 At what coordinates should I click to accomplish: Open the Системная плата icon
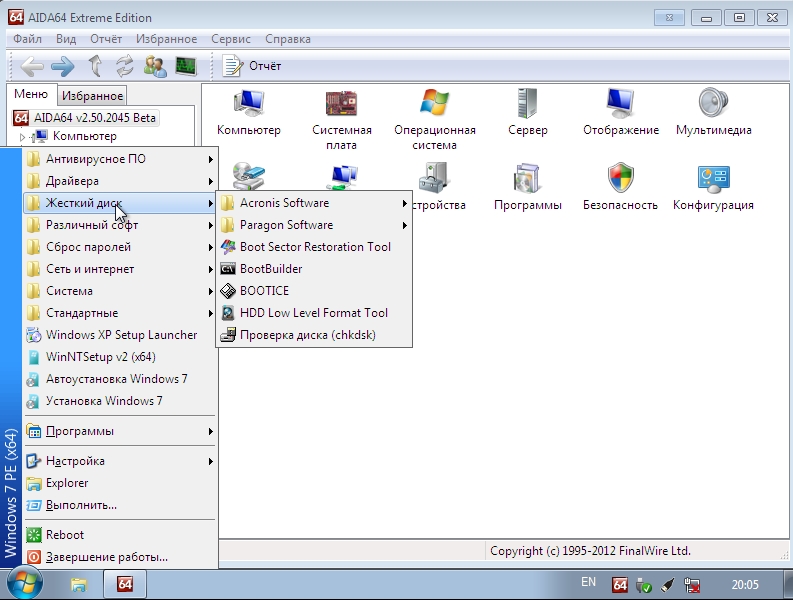coord(341,104)
